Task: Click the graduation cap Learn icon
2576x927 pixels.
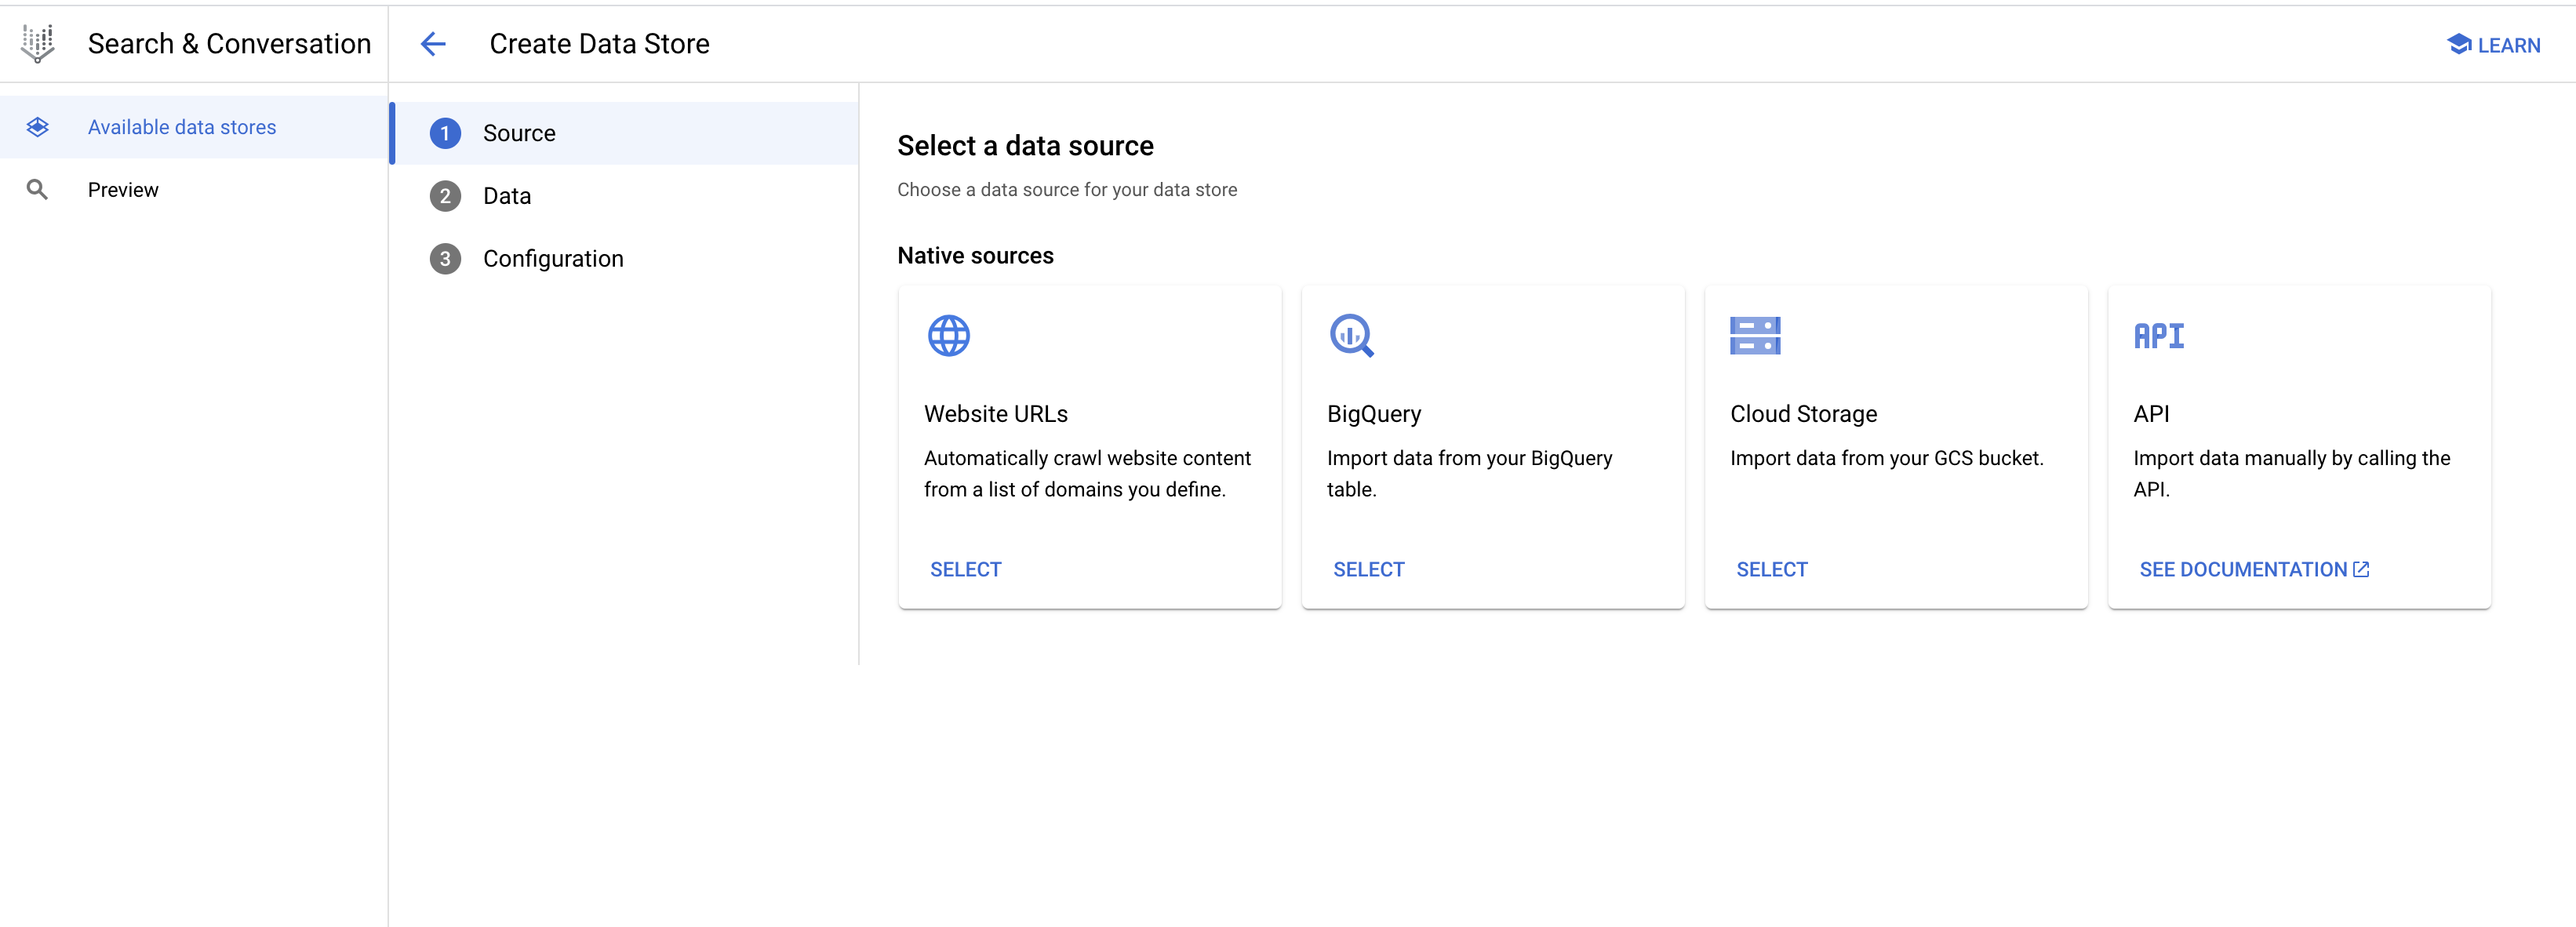Action: tap(2458, 44)
